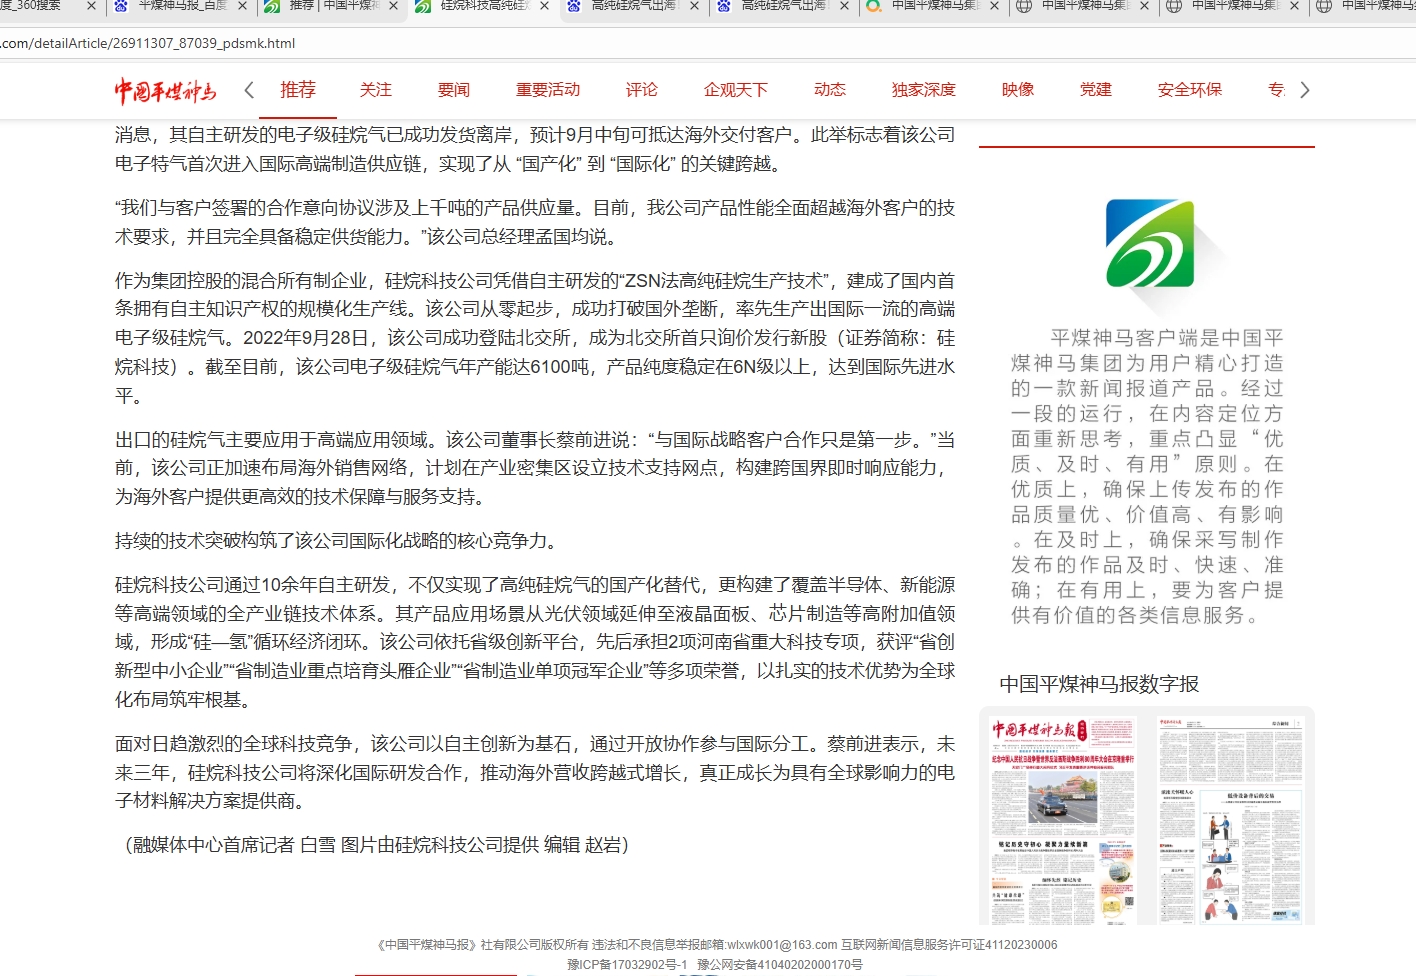Close the active 硅烷科技高纯硅 tab
This screenshot has height=976, width=1416.
544,6
